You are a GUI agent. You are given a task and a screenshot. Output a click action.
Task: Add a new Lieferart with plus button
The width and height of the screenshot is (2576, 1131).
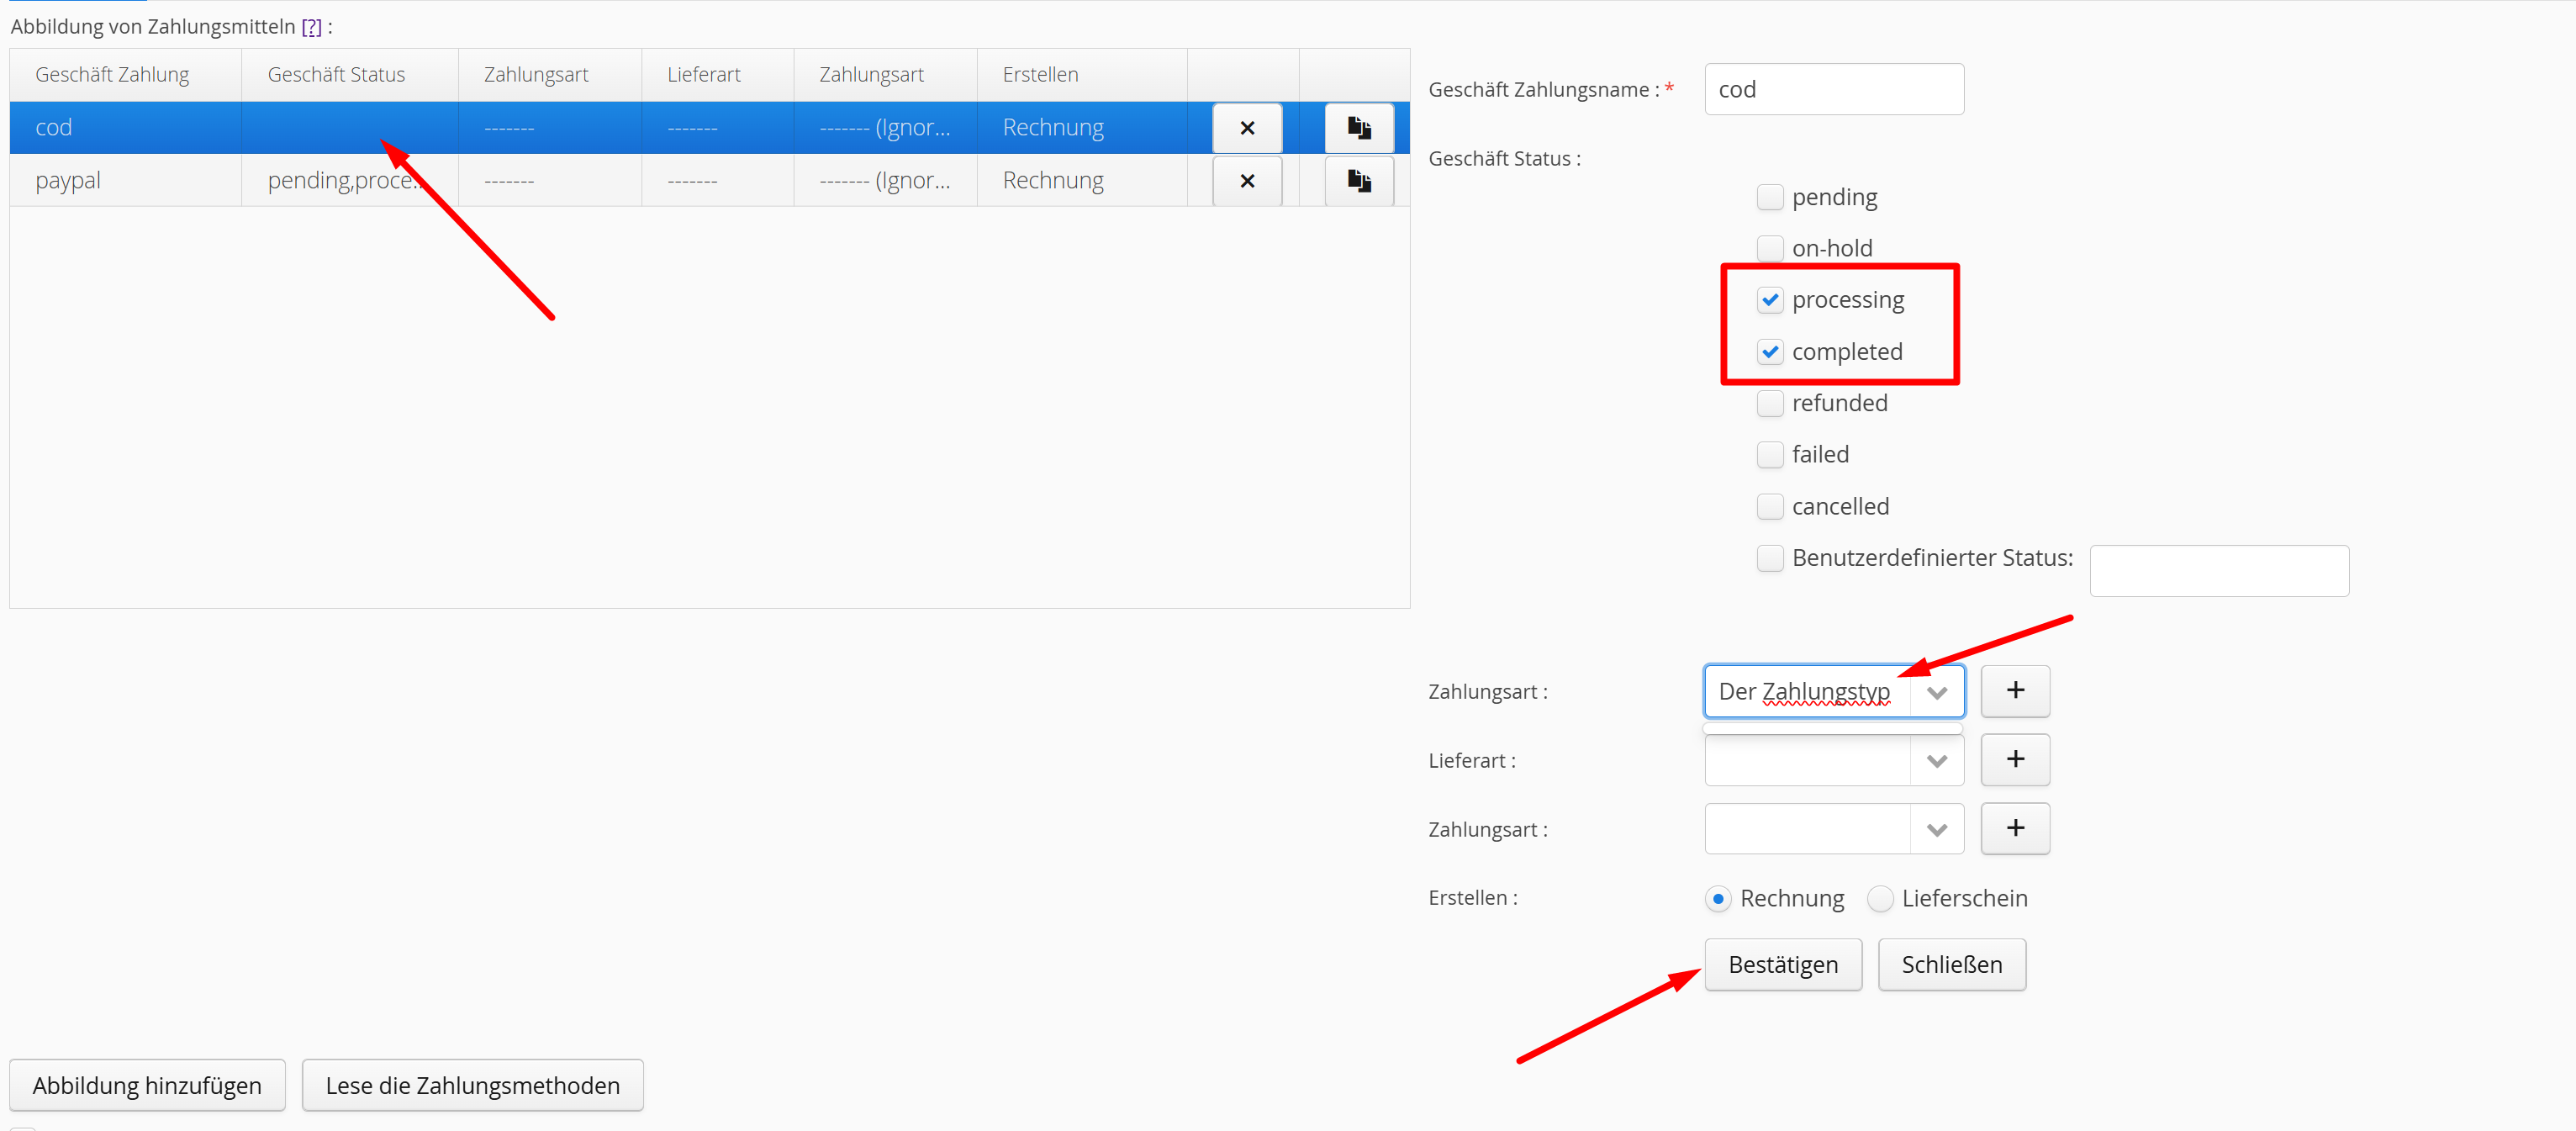pos(2014,760)
